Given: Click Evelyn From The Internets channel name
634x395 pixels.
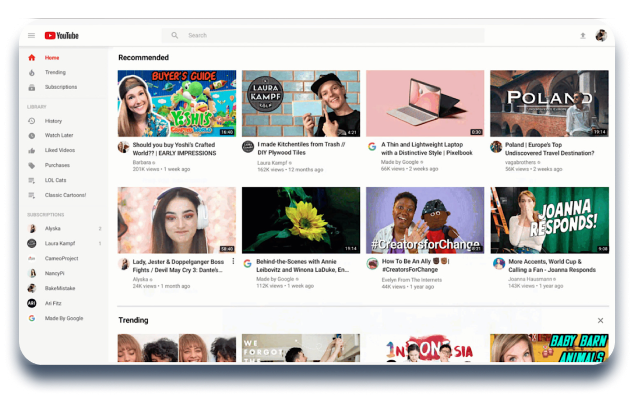Looking at the screenshot, I should [x=412, y=279].
